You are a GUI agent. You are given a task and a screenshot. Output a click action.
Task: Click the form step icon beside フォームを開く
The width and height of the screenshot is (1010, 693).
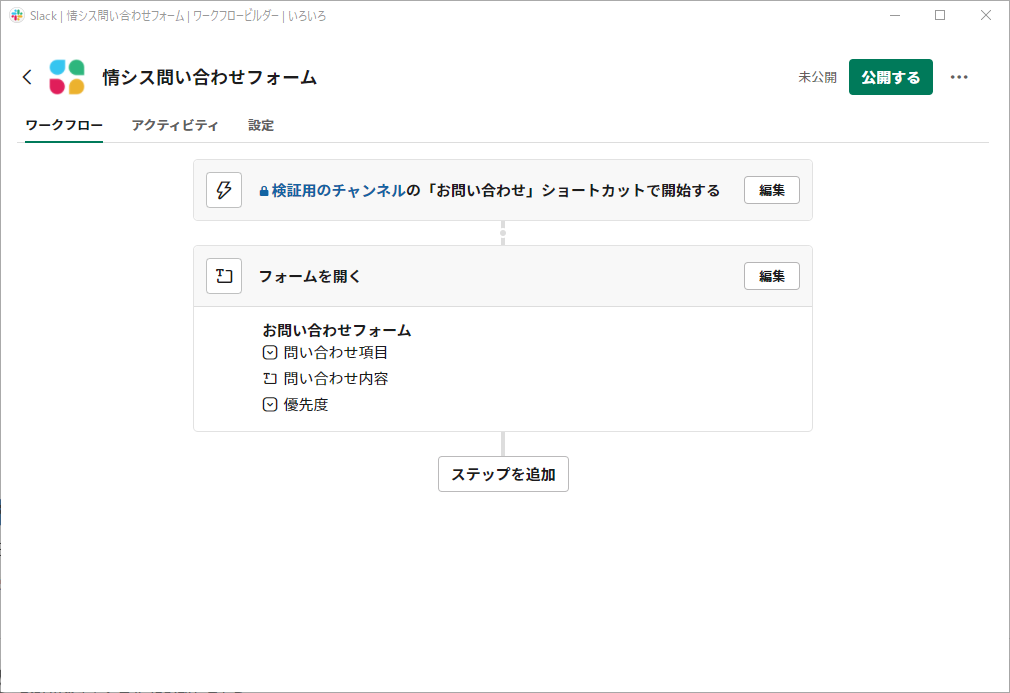[224, 276]
